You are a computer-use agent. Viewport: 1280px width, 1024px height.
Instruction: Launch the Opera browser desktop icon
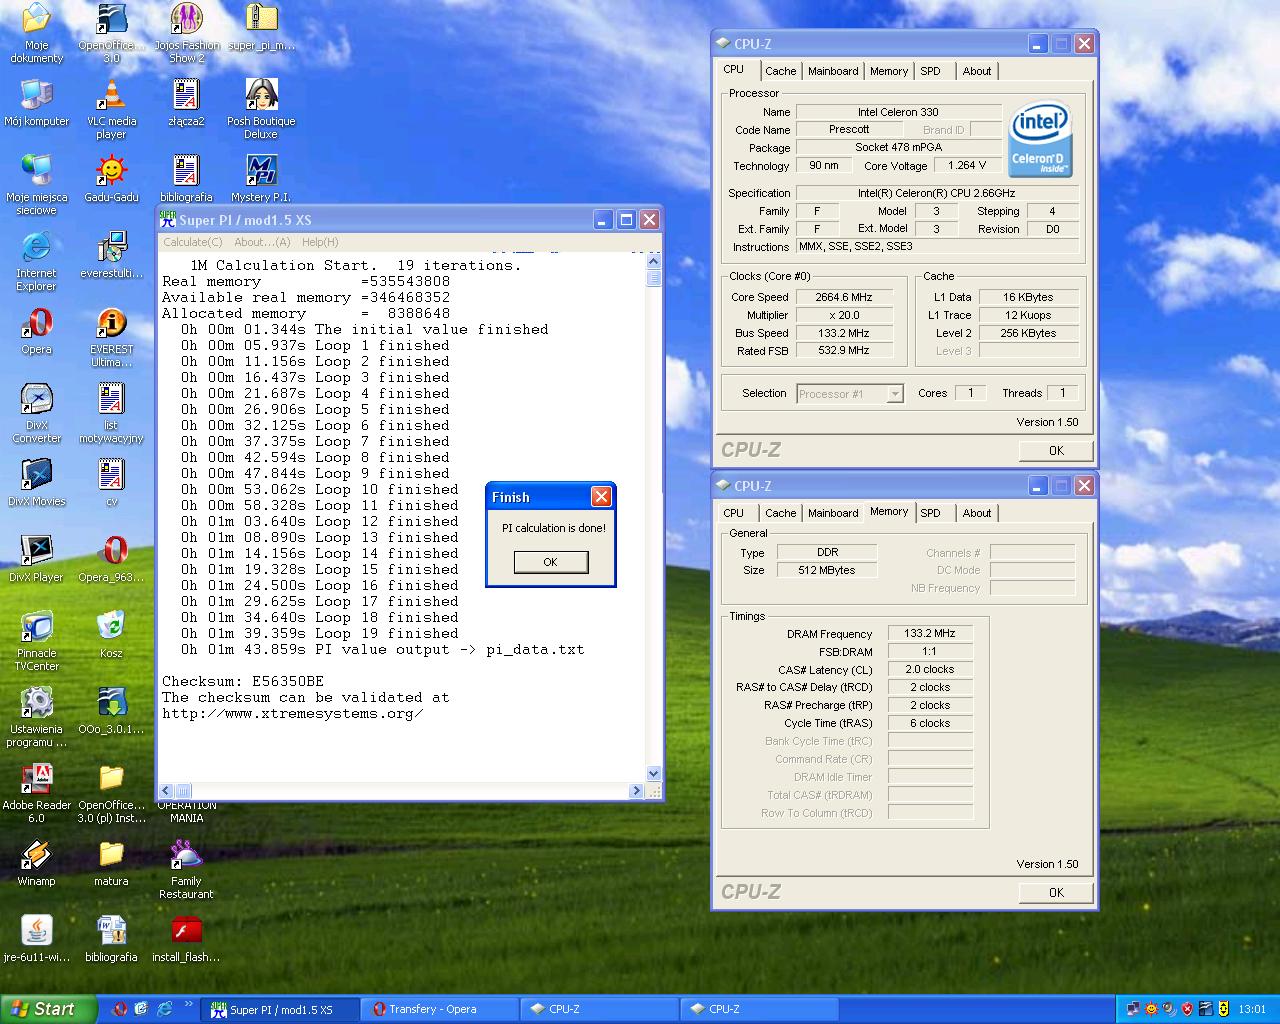pos(36,325)
